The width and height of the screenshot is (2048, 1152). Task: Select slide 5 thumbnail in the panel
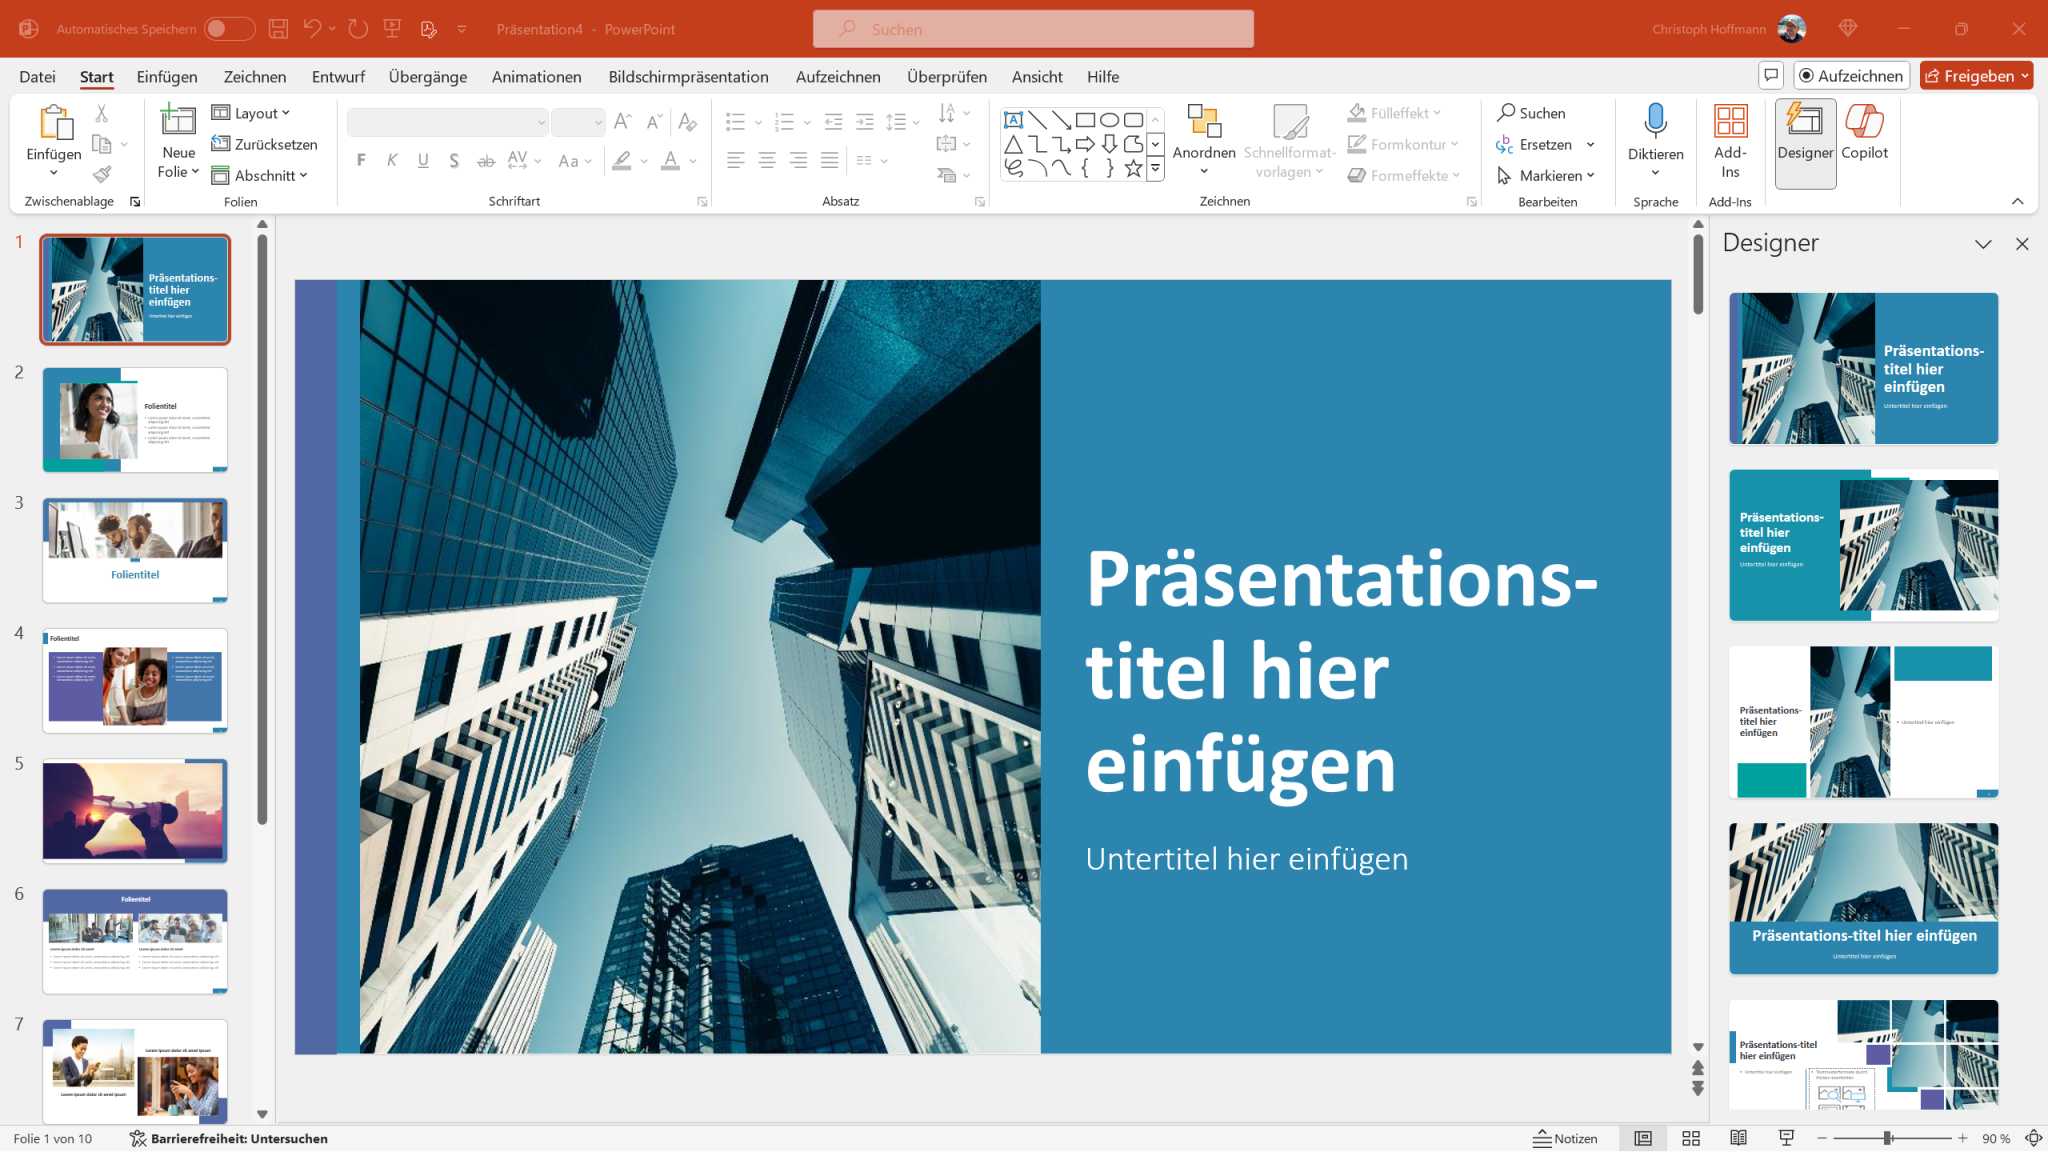point(135,810)
